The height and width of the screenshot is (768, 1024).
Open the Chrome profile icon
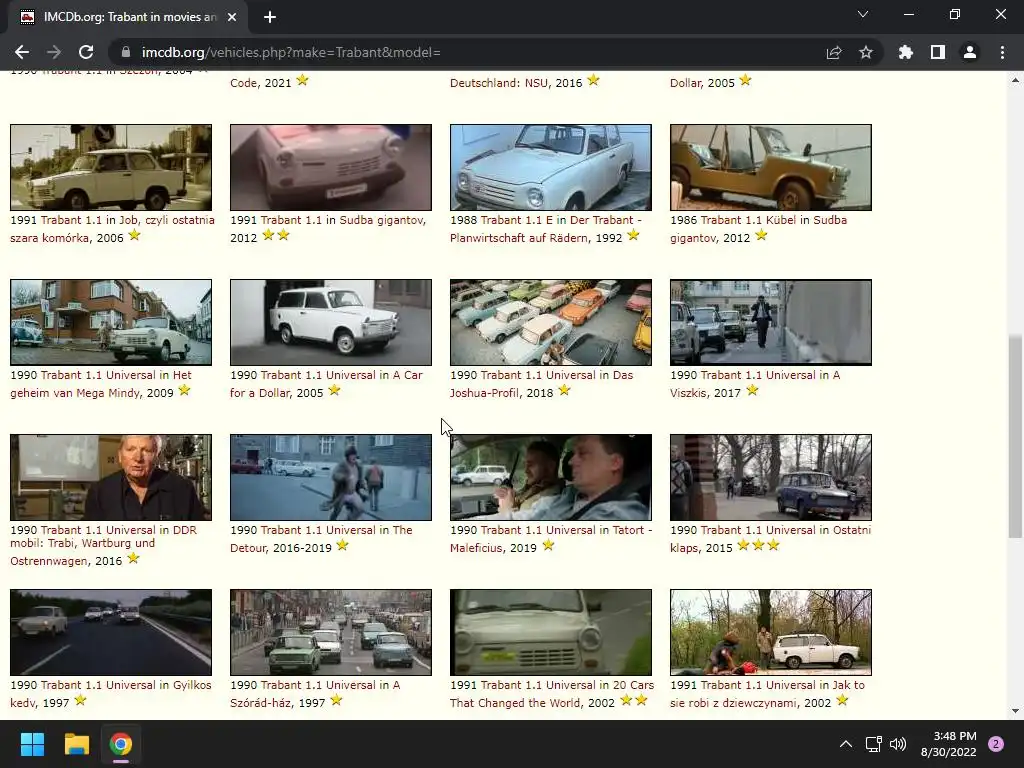point(970,52)
